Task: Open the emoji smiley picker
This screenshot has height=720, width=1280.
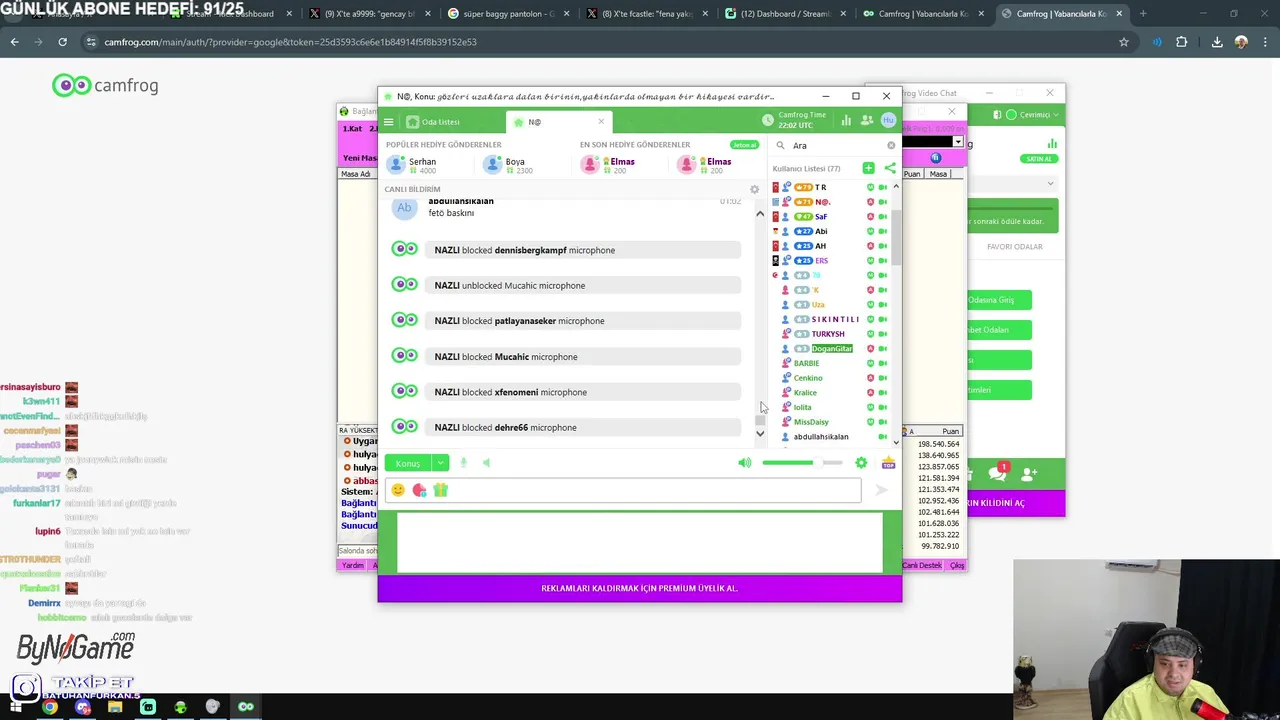Action: 398,490
